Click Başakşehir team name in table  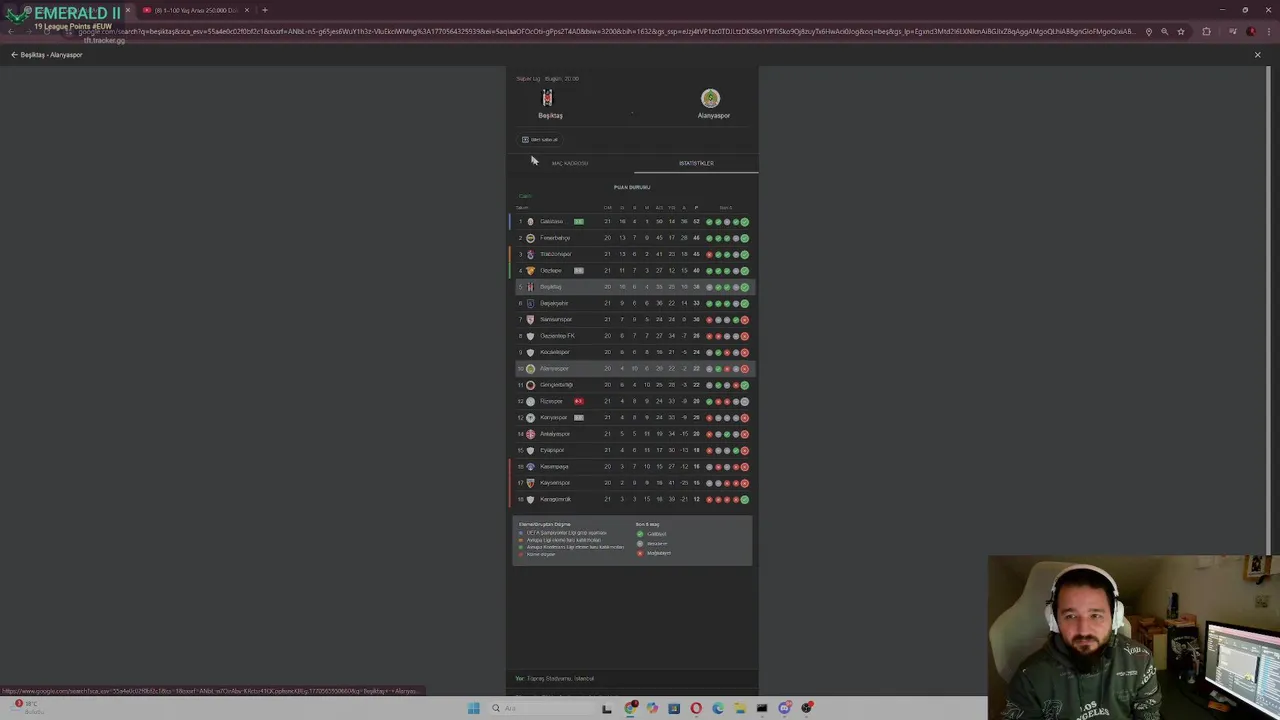click(554, 303)
